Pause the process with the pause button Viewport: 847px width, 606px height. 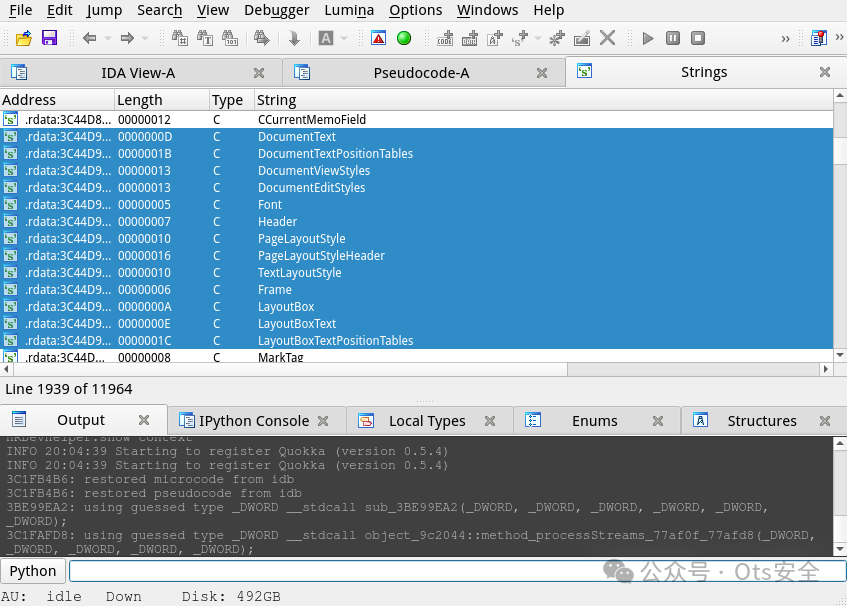673,38
